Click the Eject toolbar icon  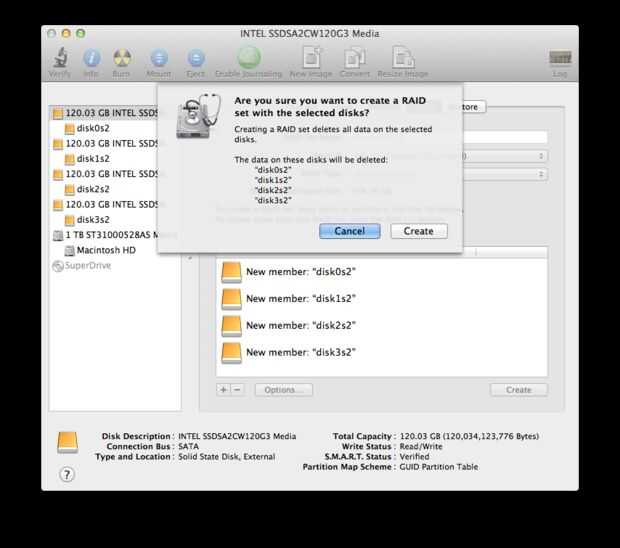pyautogui.click(x=196, y=62)
